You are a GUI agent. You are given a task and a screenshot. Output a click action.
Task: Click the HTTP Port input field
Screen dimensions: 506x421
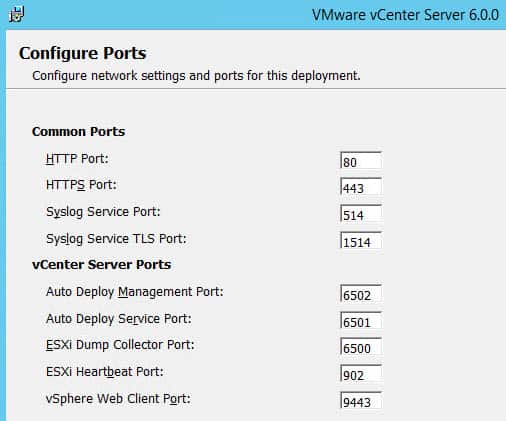(361, 160)
